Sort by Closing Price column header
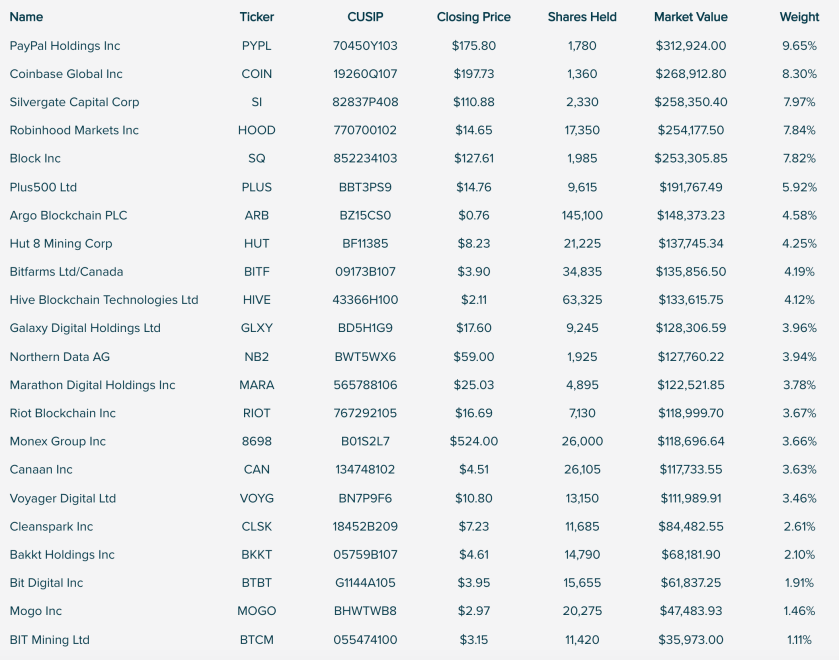Screen dimensions: 839x660 pos(474,17)
